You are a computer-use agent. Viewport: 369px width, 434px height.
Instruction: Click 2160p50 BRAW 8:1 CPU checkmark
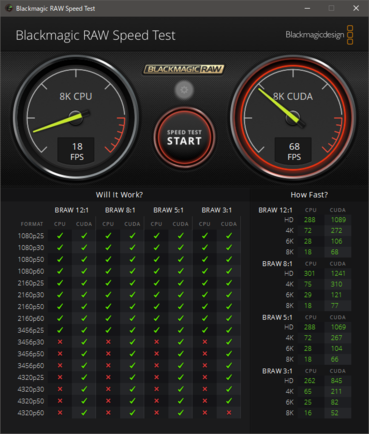point(108,306)
